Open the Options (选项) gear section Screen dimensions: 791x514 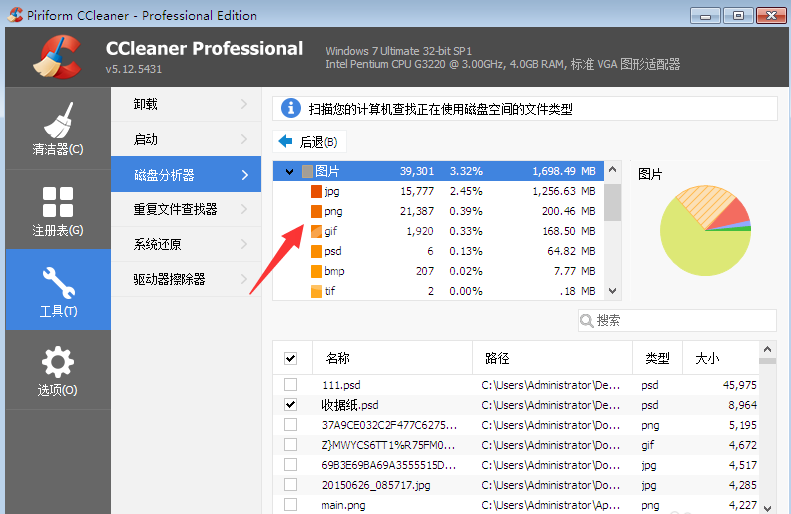point(58,370)
